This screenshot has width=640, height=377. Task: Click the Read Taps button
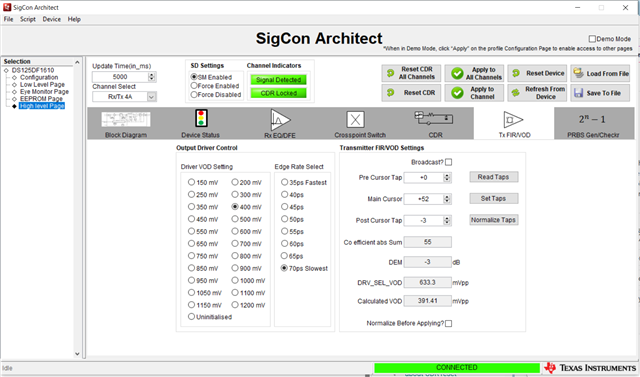(493, 177)
